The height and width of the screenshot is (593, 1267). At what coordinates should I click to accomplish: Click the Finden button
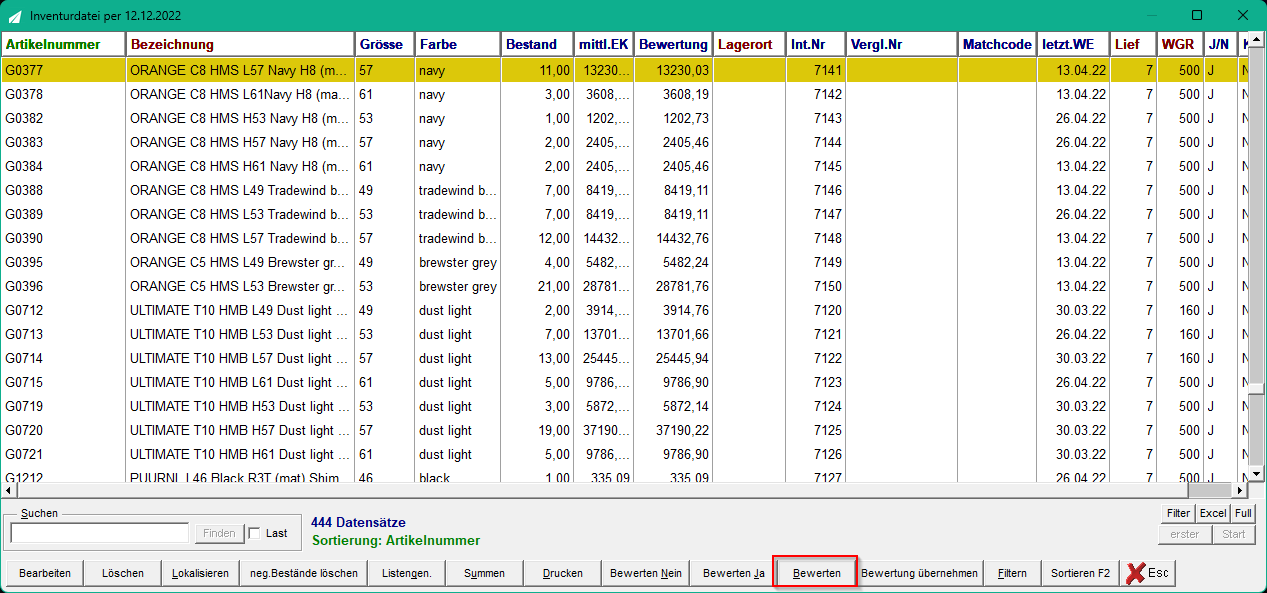tap(219, 533)
